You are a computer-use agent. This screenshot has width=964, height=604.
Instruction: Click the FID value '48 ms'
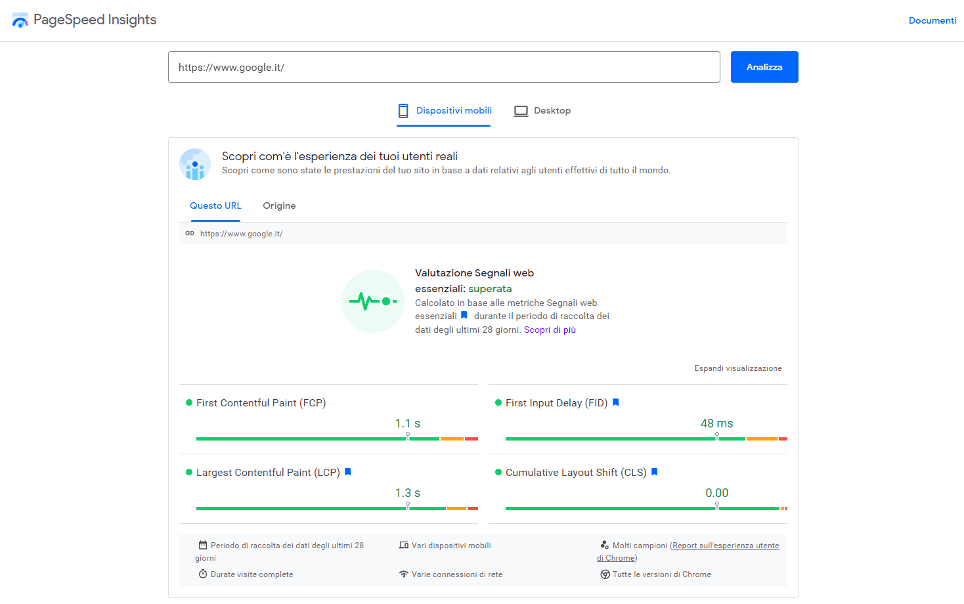tap(717, 423)
